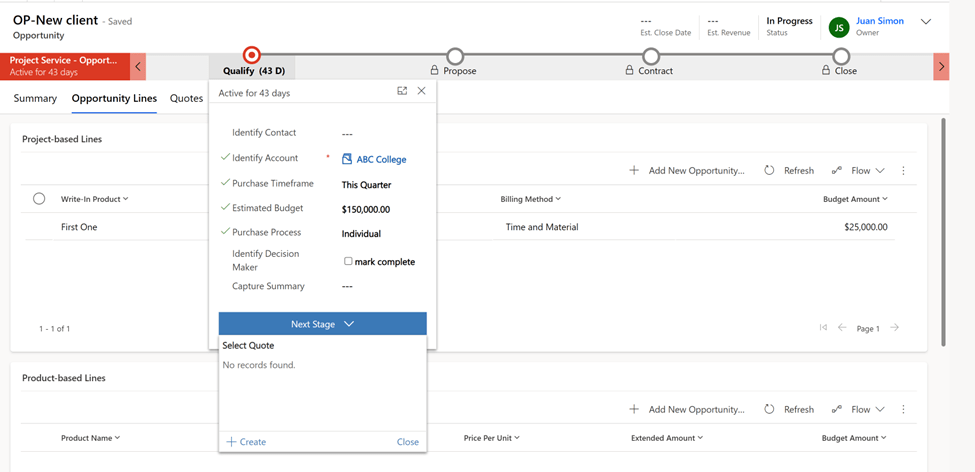Click the previous stage arrow on process bar
This screenshot has height=472, width=975.
[x=139, y=66]
